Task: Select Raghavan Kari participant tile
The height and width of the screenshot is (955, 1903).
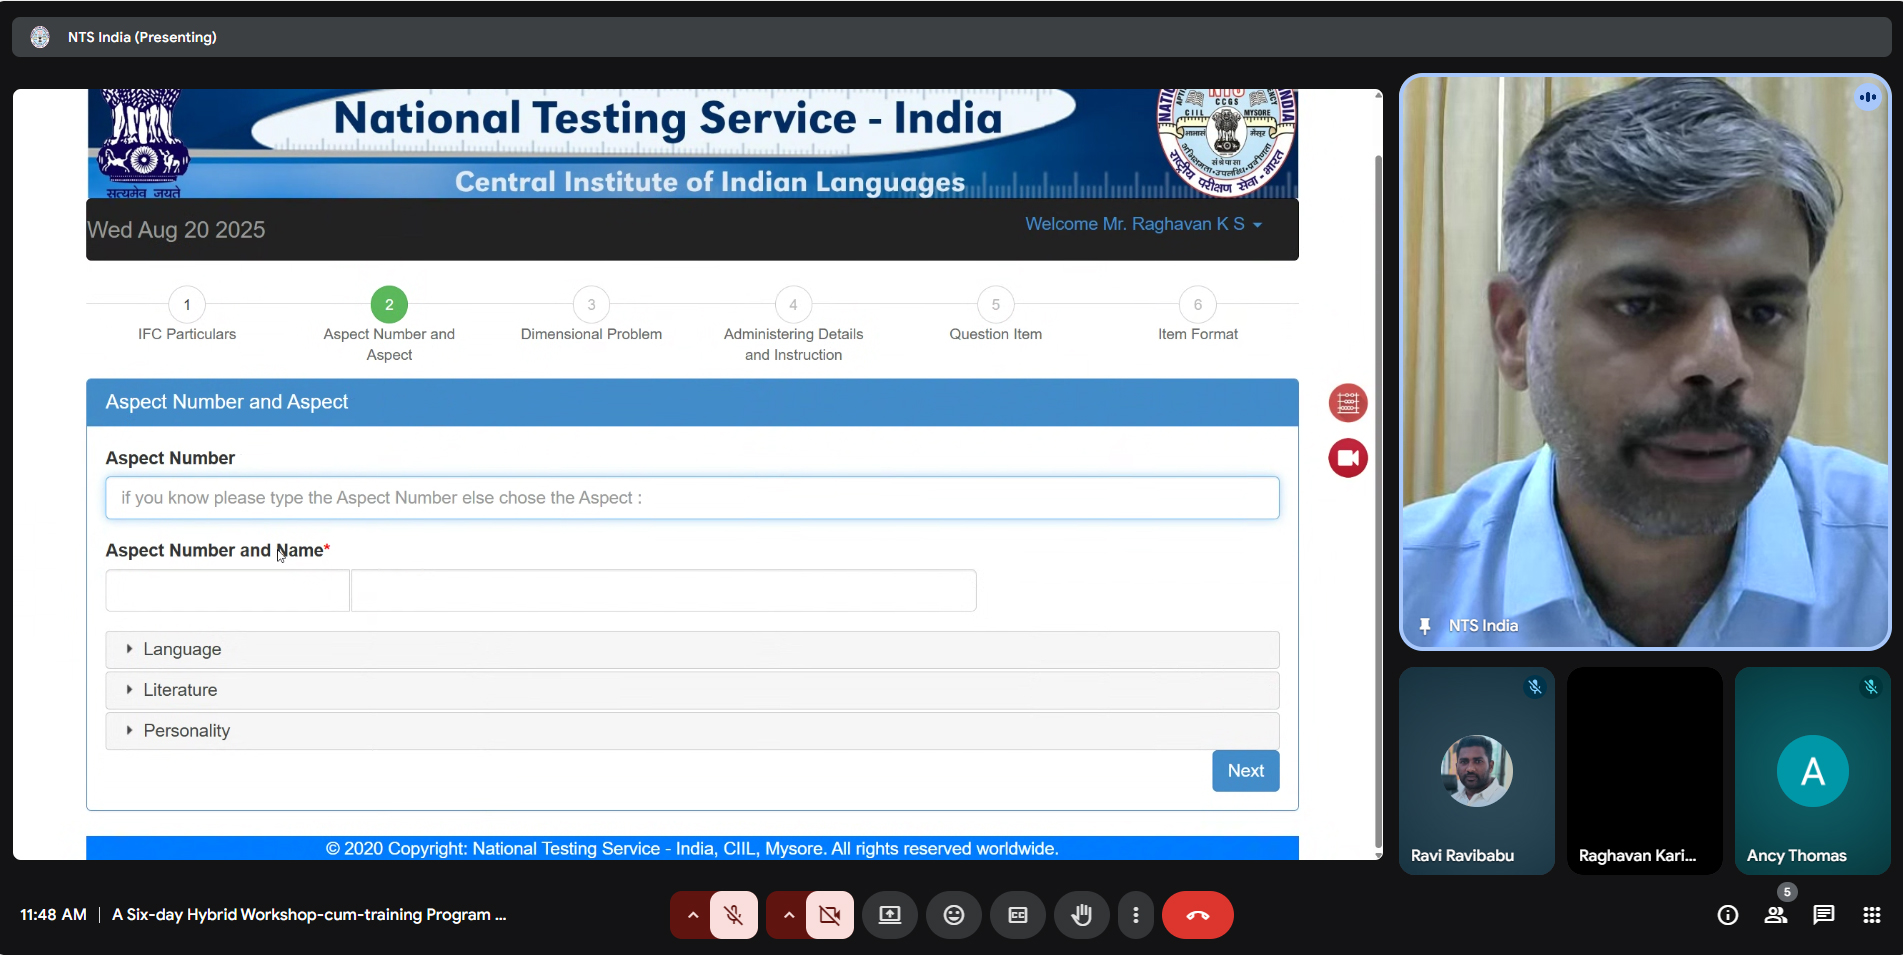Action: 1645,771
